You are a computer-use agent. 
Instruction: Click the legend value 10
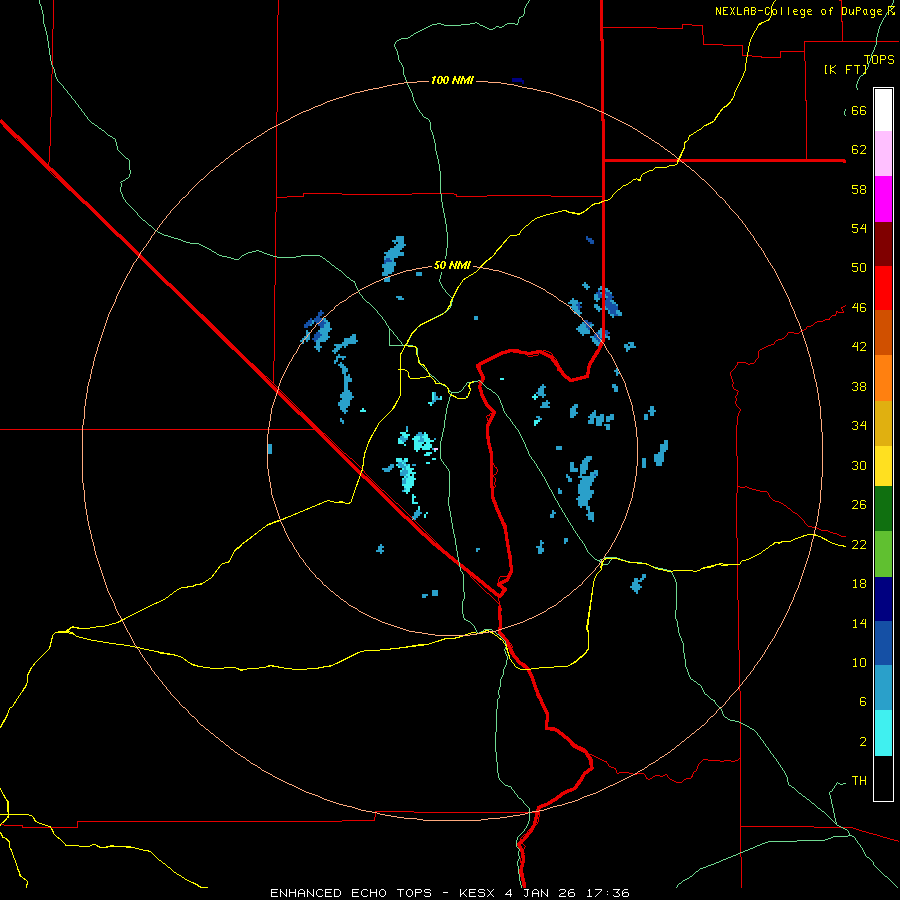[x=859, y=662]
